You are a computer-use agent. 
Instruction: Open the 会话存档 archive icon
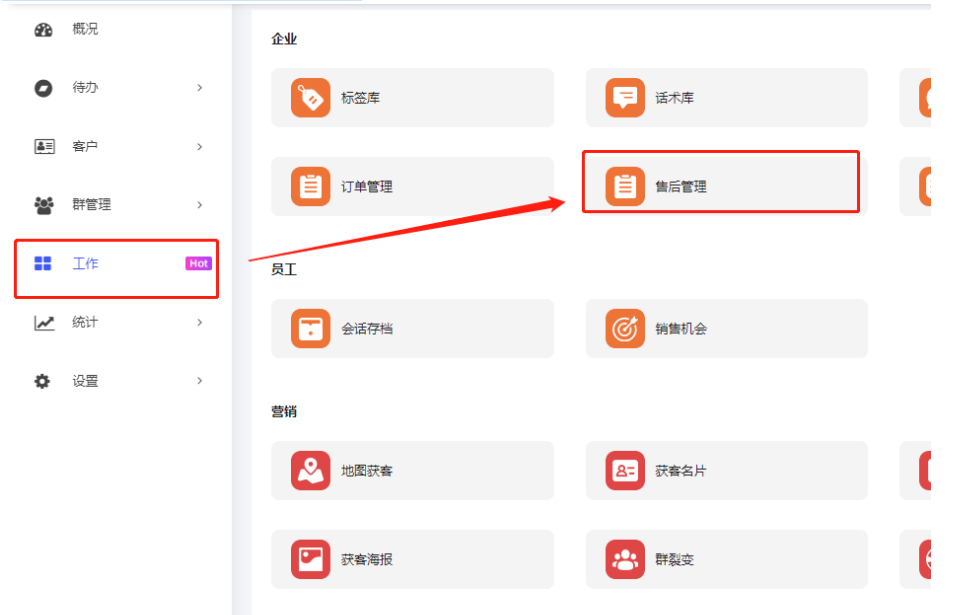311,328
